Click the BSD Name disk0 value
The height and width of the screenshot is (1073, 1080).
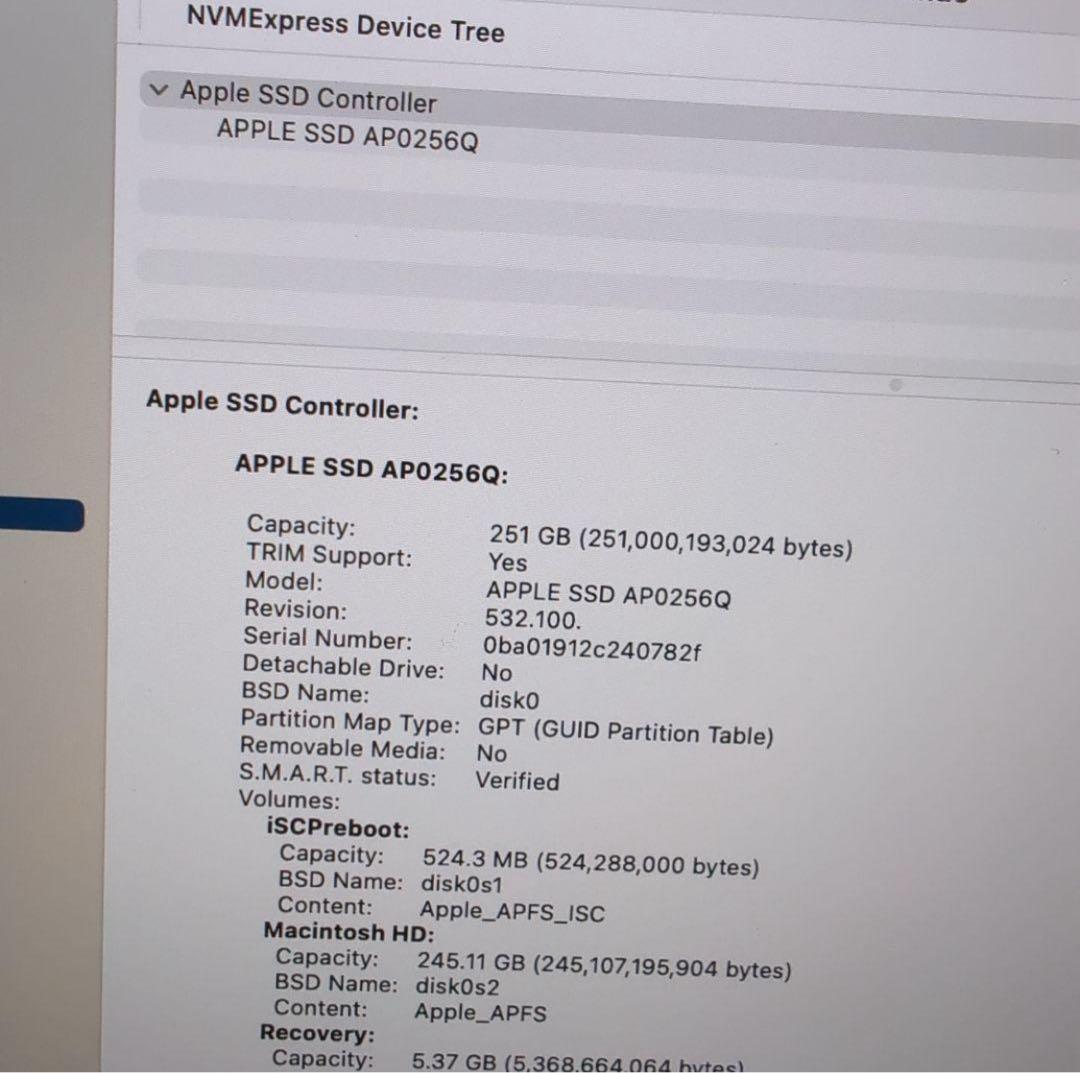[508, 700]
